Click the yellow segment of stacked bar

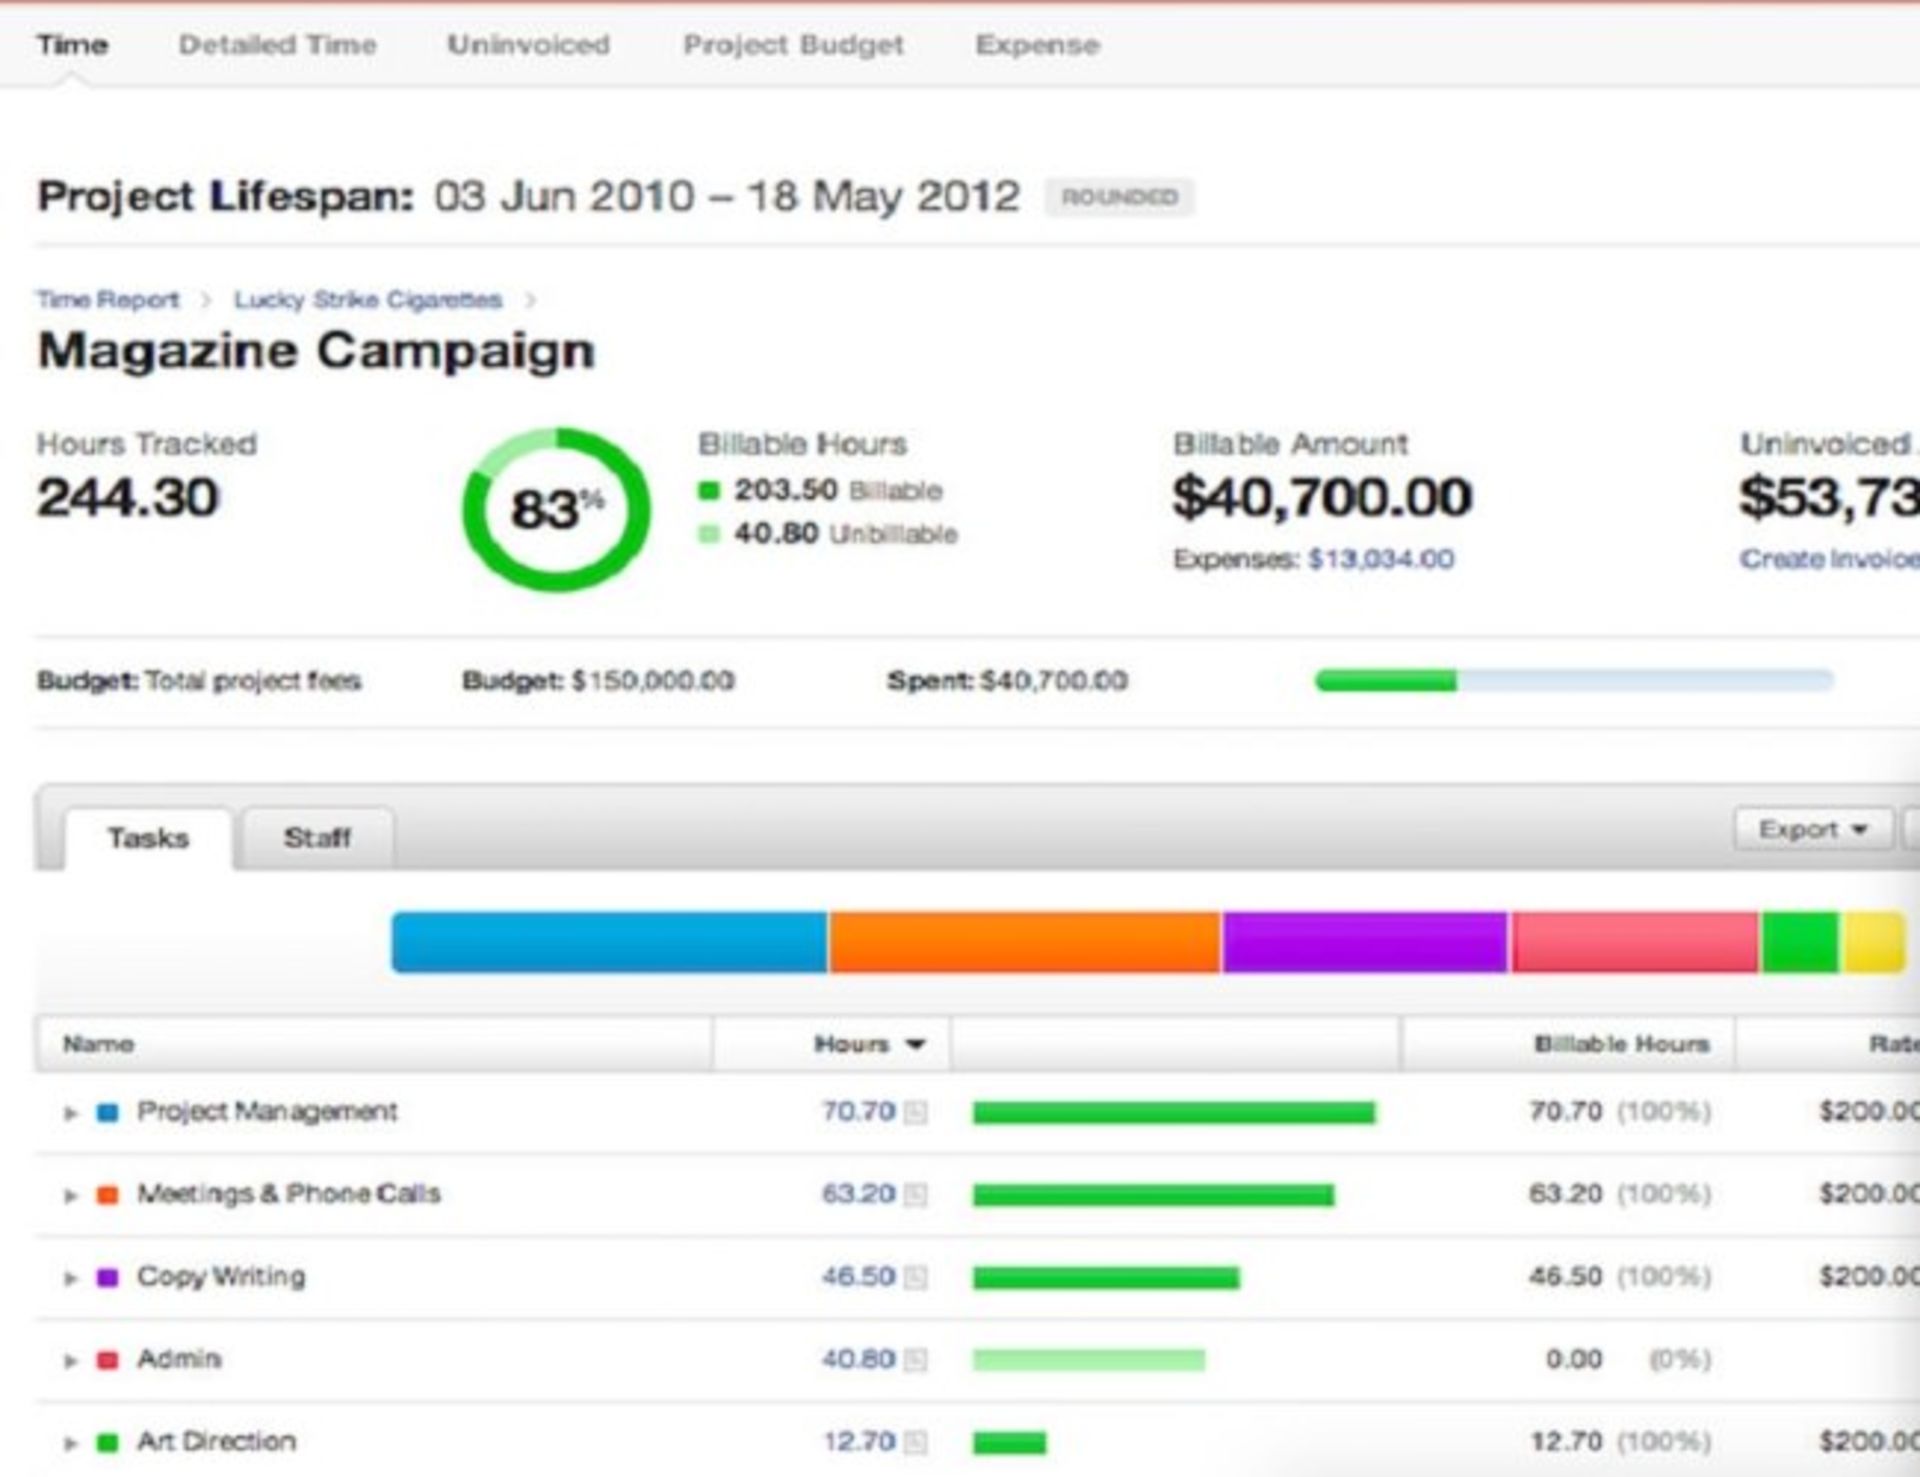point(1873,942)
